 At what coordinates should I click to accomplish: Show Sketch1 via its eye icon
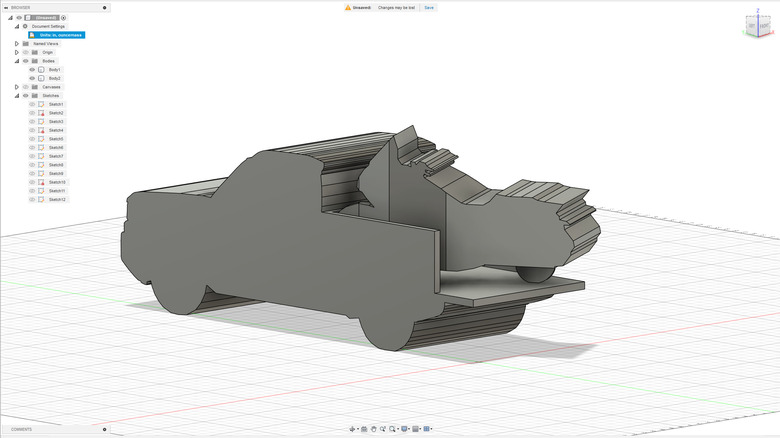tap(32, 104)
